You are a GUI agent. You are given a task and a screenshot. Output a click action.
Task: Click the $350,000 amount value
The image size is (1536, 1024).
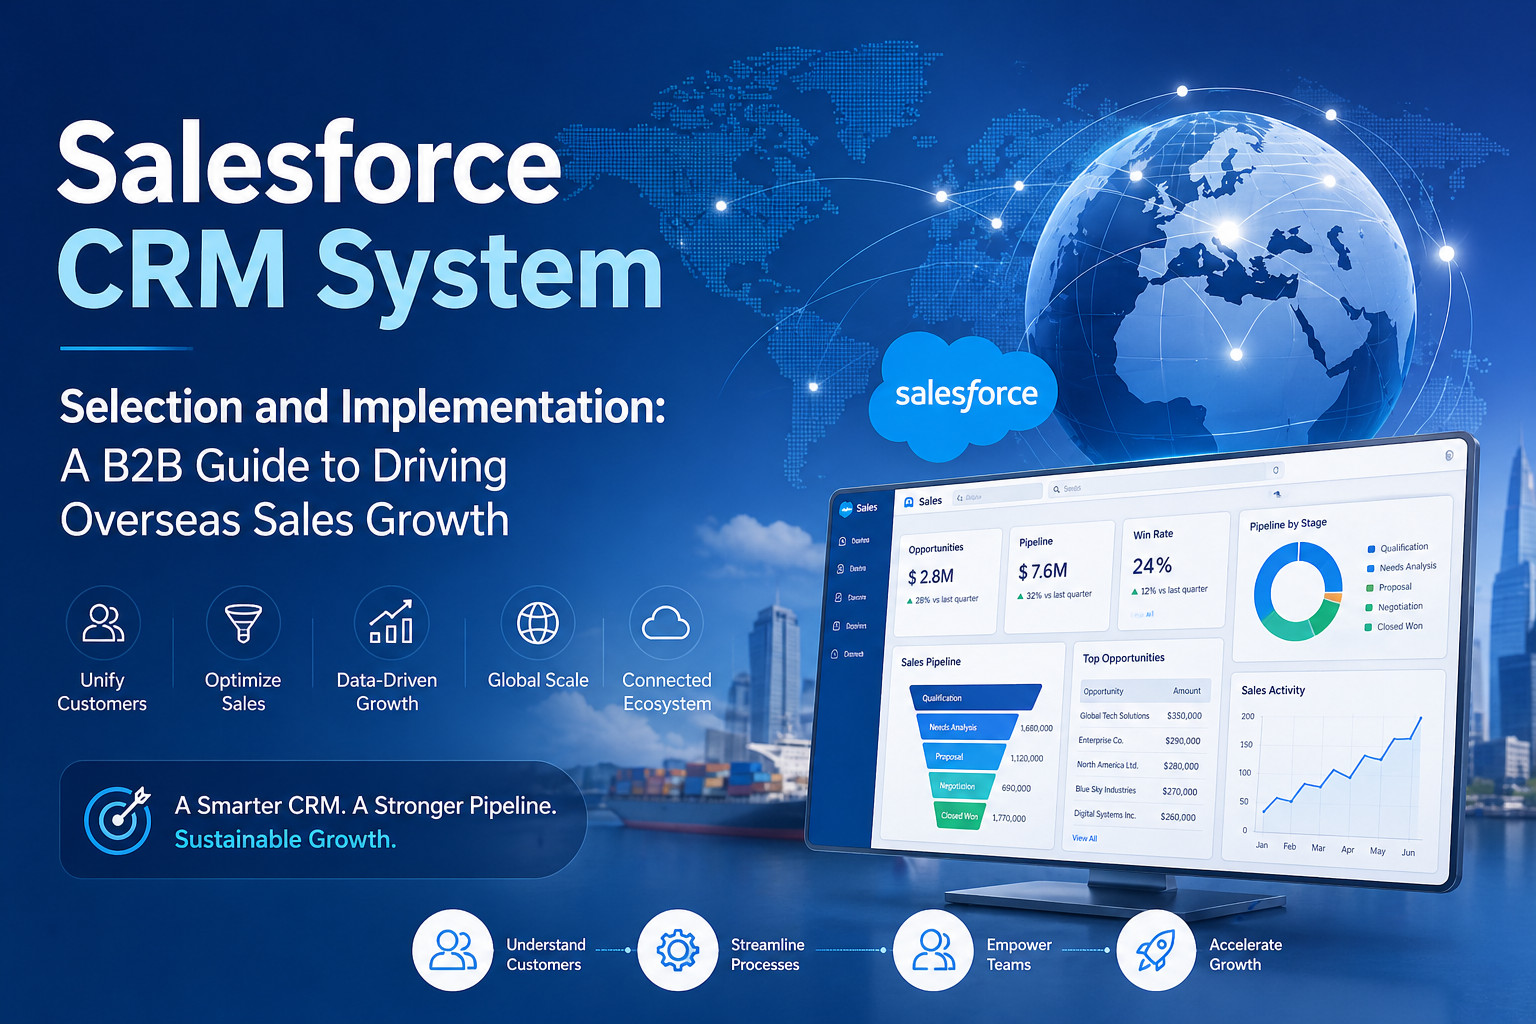tap(1184, 716)
